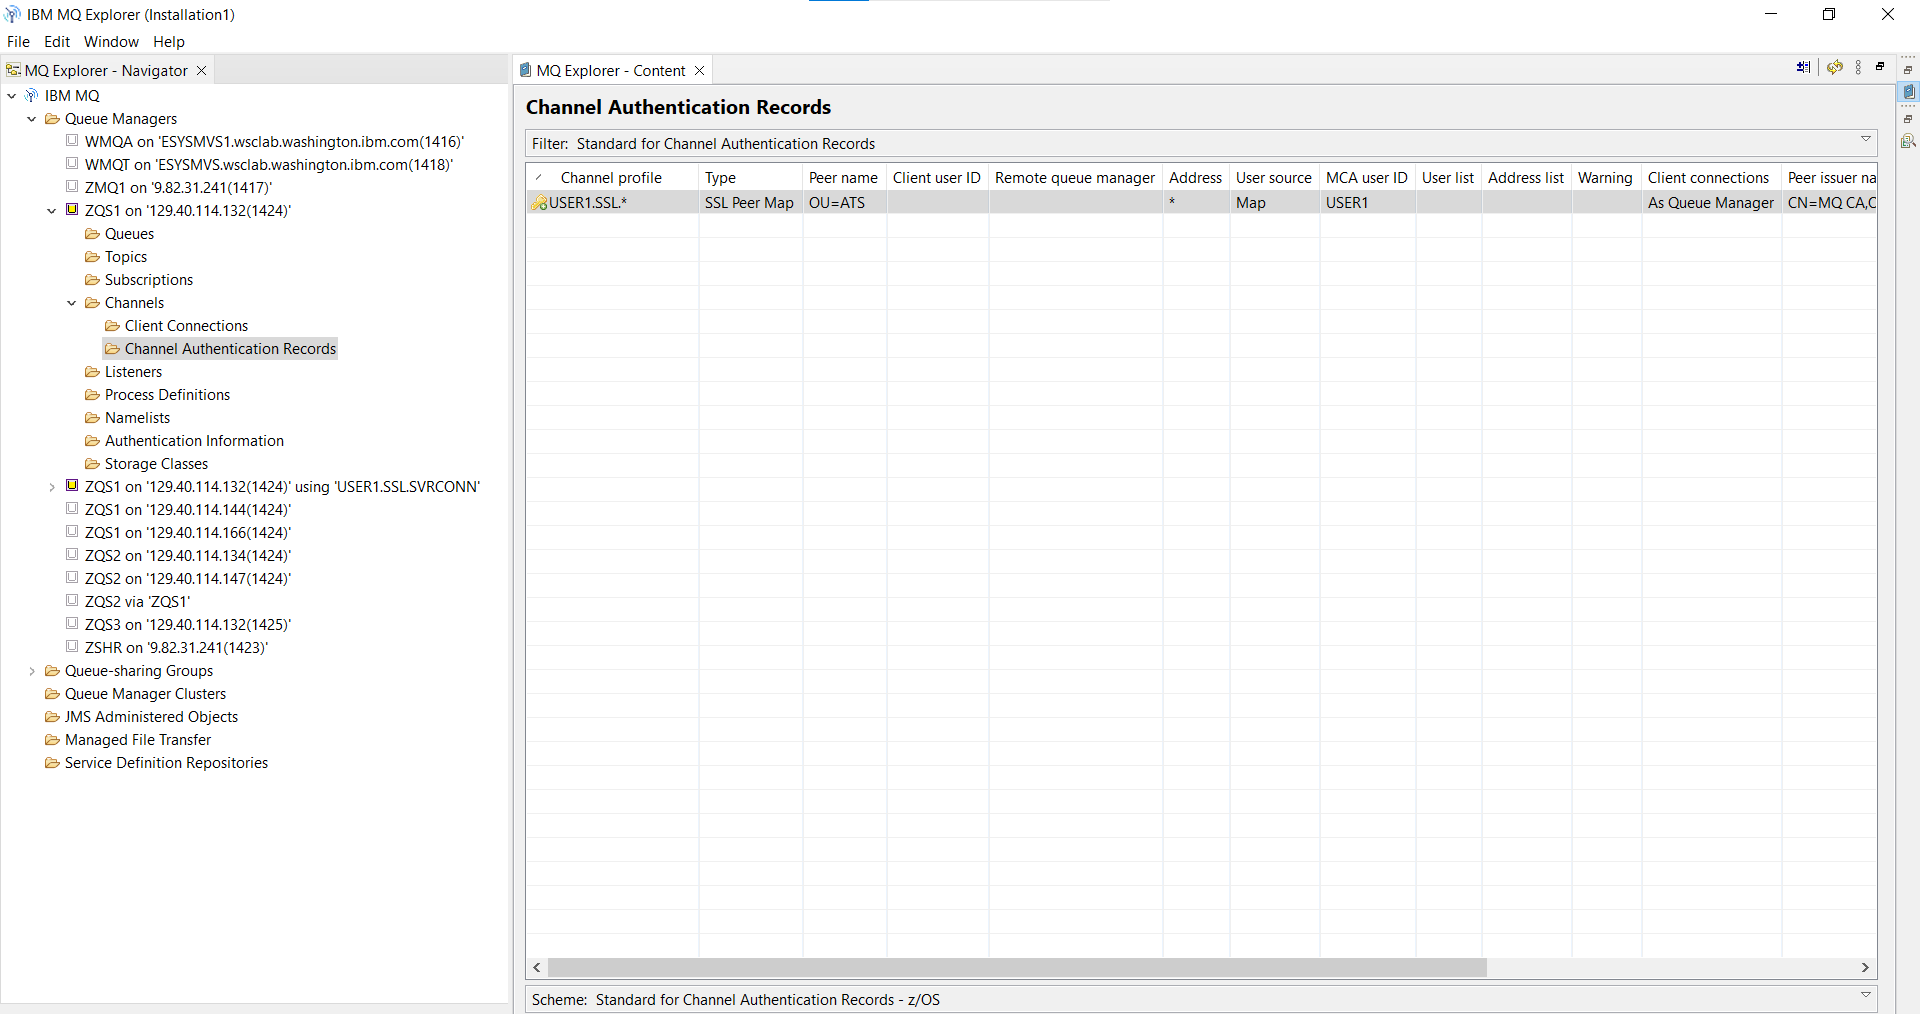Click the Process Definitions folder icon
This screenshot has height=1014, width=1920.
pos(92,395)
